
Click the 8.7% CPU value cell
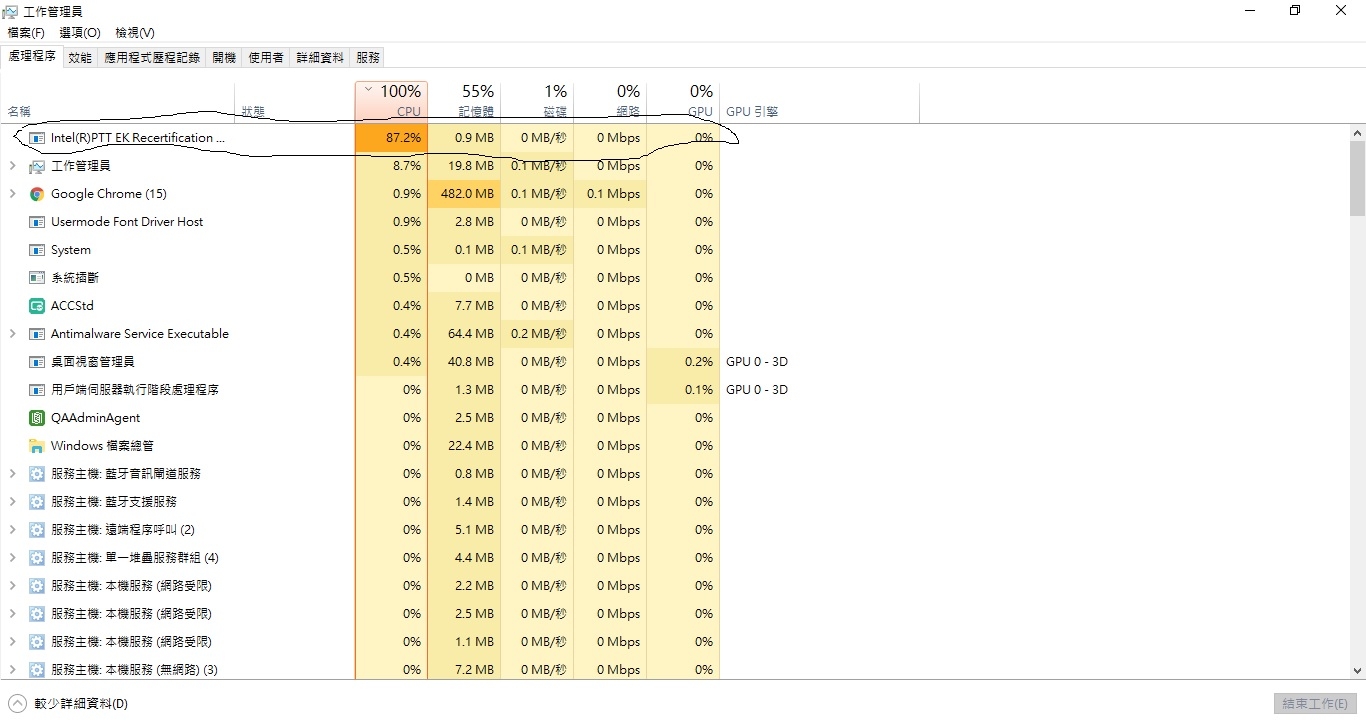[x=391, y=166]
